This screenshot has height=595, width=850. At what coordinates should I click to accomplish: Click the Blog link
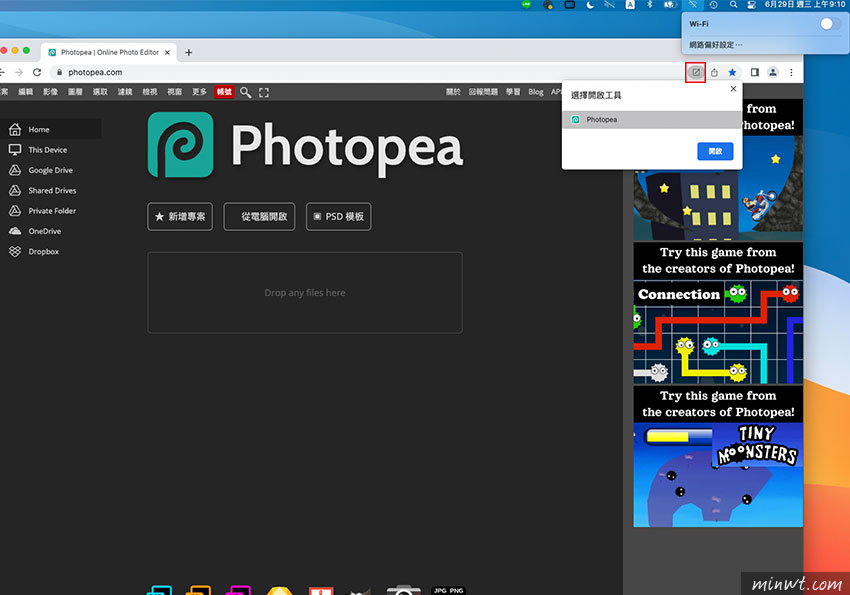point(536,92)
